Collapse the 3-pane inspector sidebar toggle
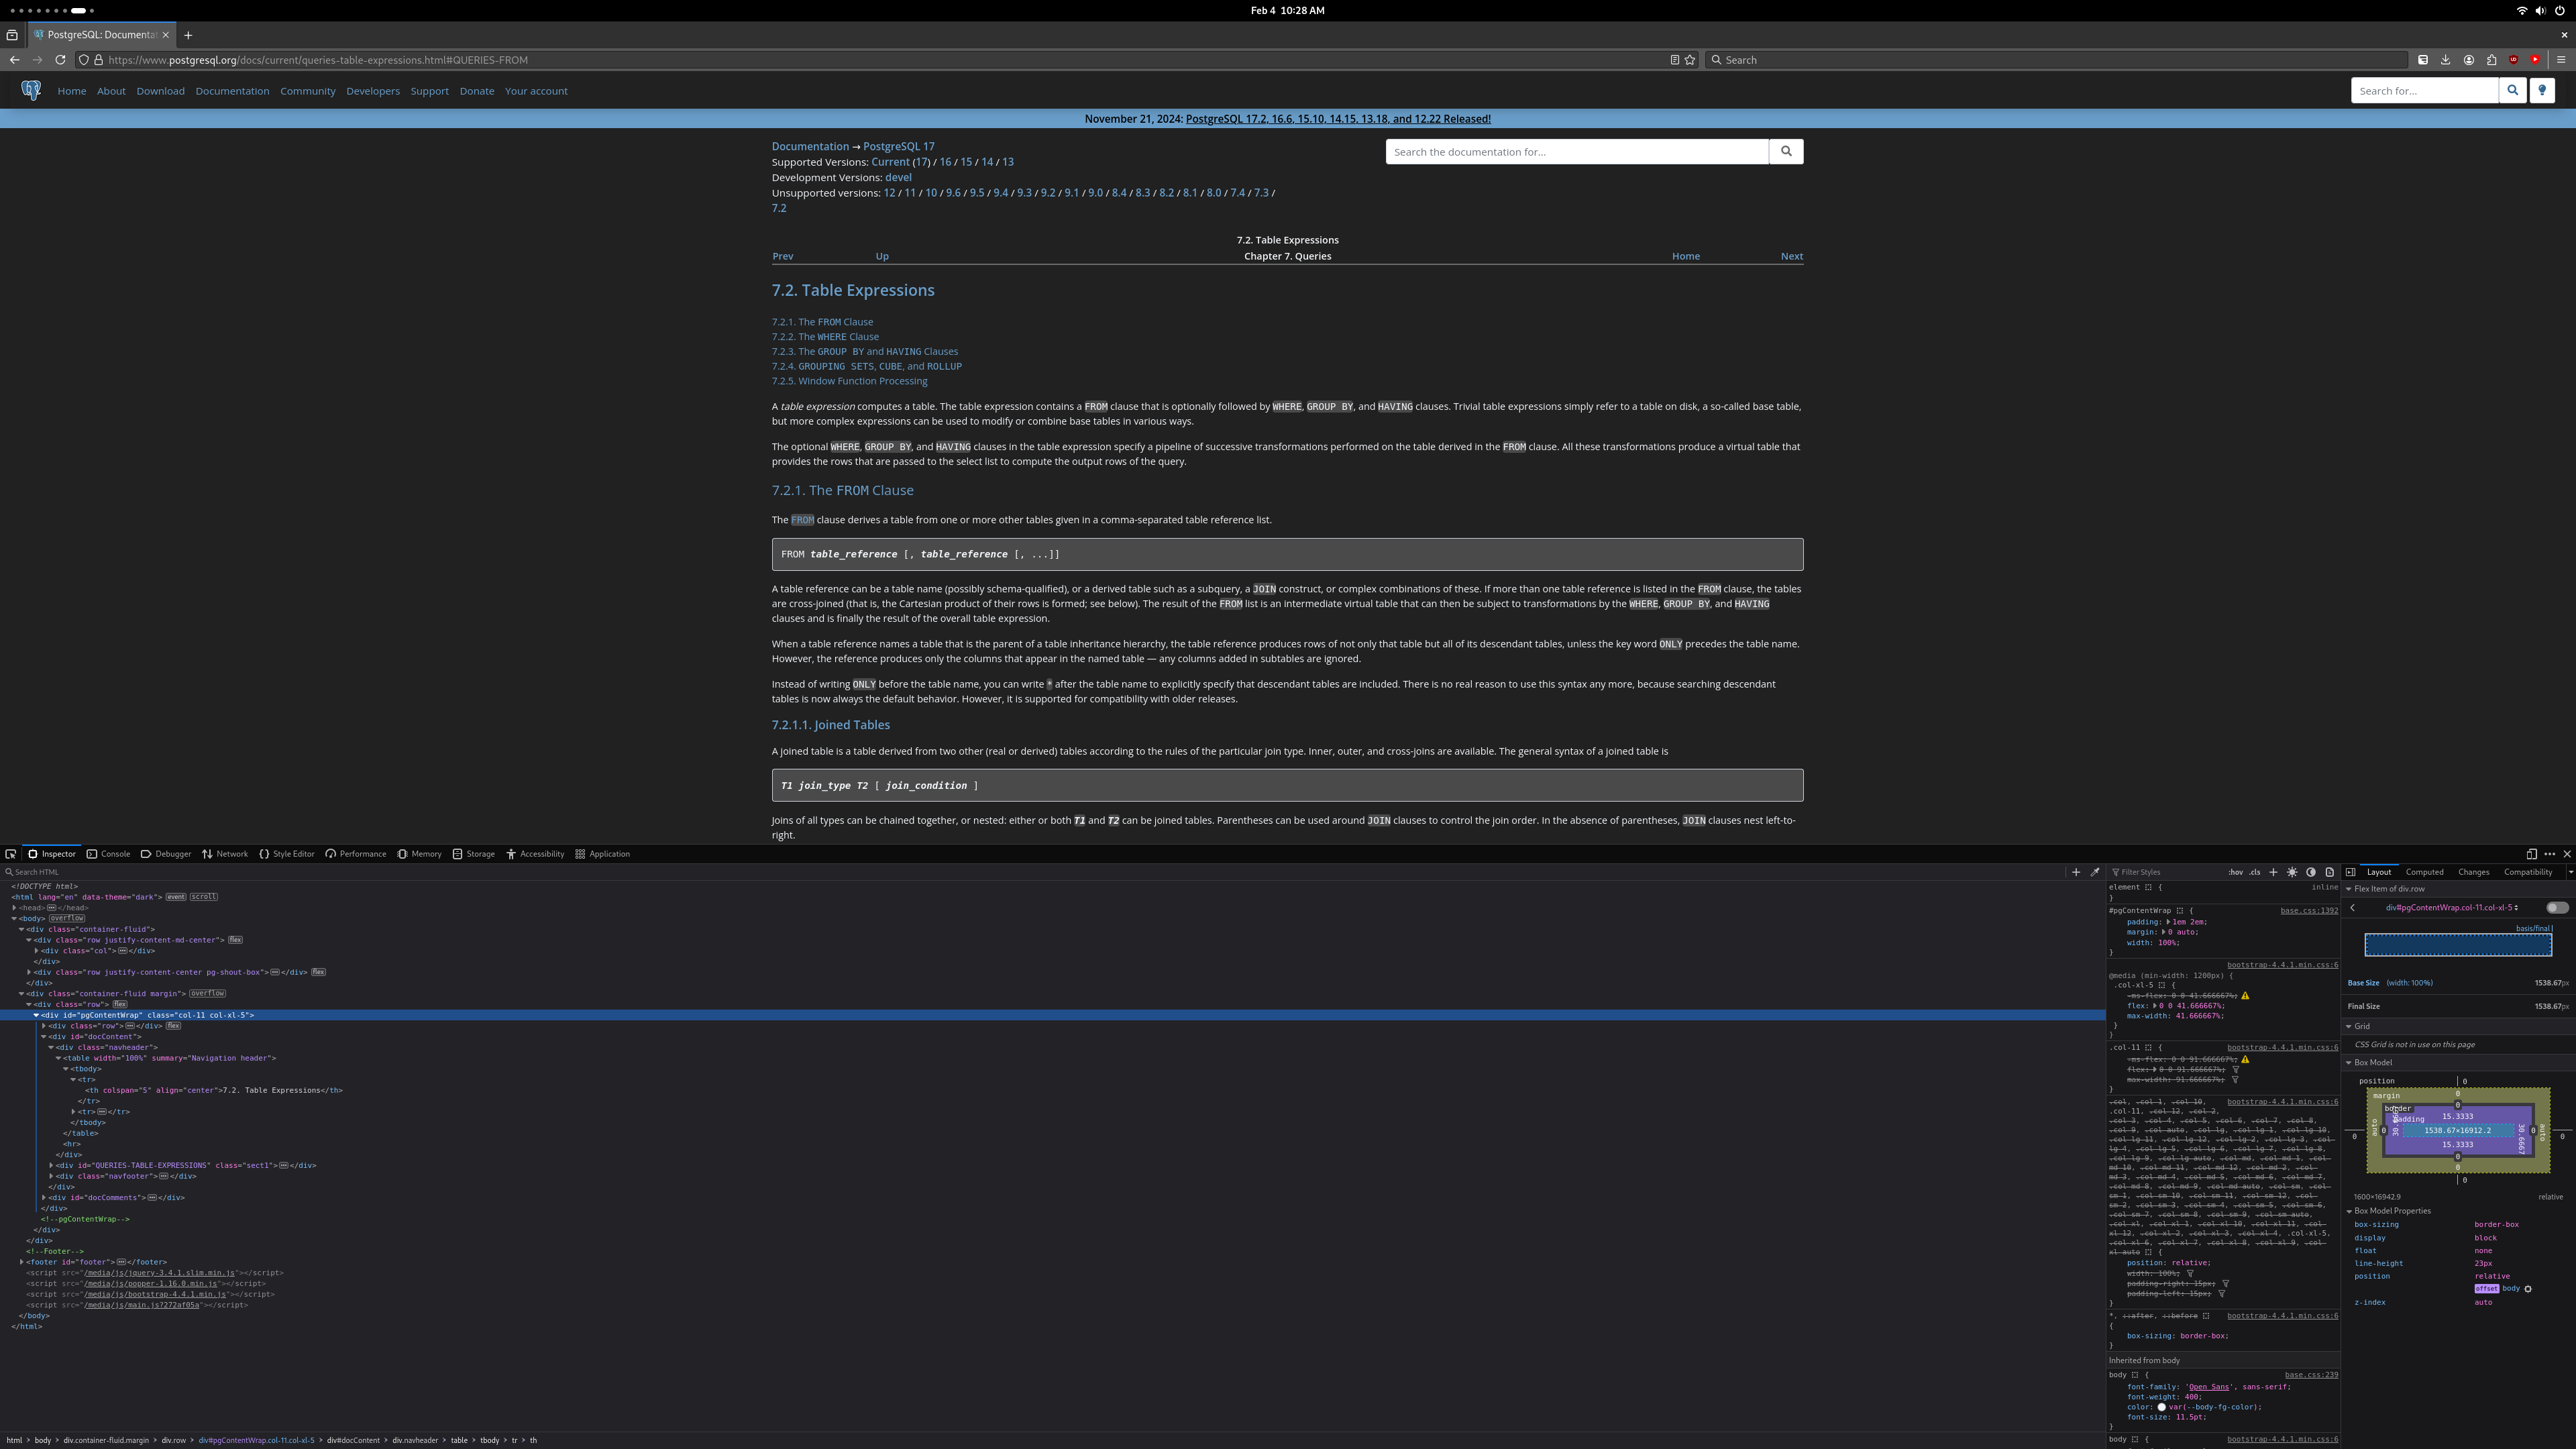This screenshot has width=2576, height=1449. tap(2351, 872)
